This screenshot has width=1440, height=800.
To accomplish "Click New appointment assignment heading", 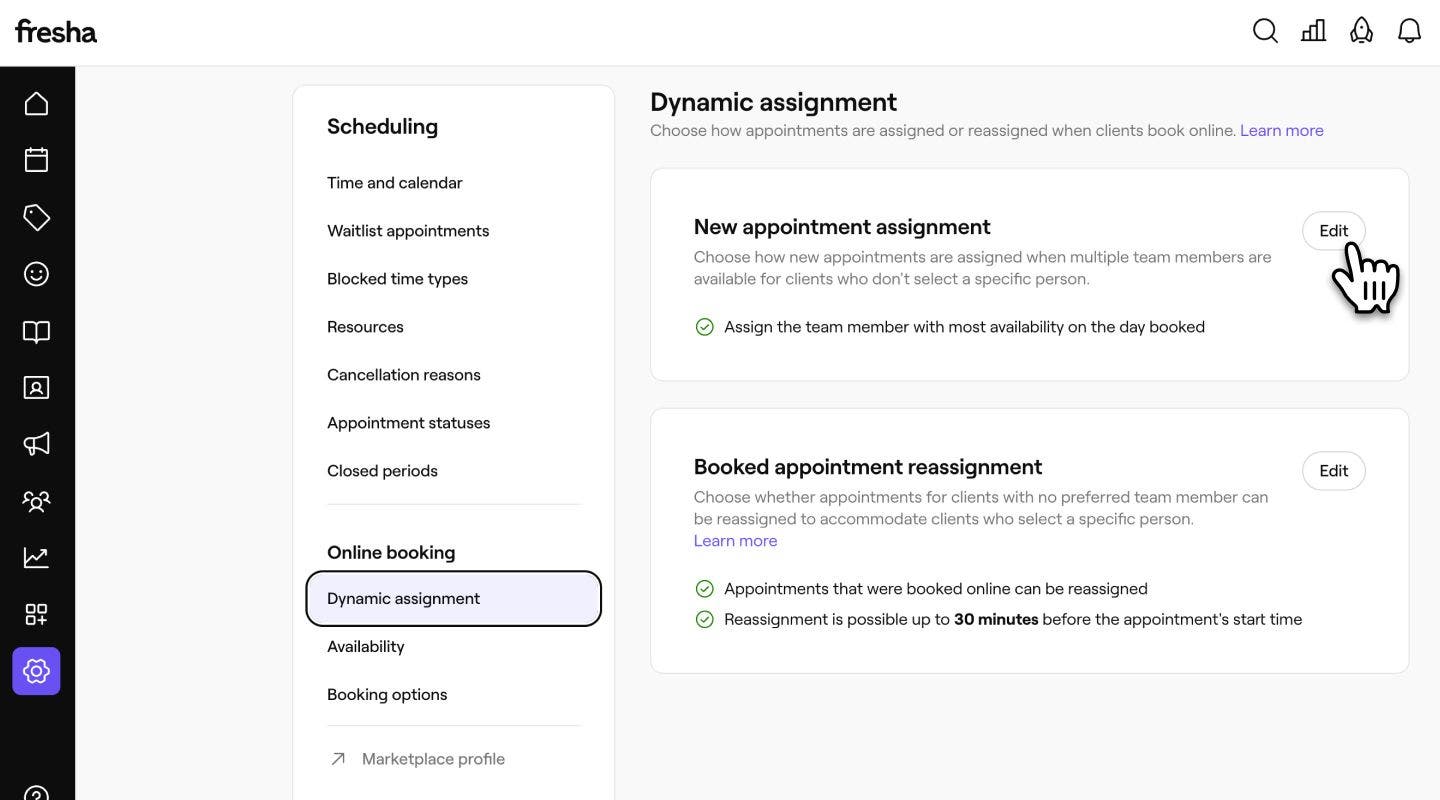I will tap(842, 227).
